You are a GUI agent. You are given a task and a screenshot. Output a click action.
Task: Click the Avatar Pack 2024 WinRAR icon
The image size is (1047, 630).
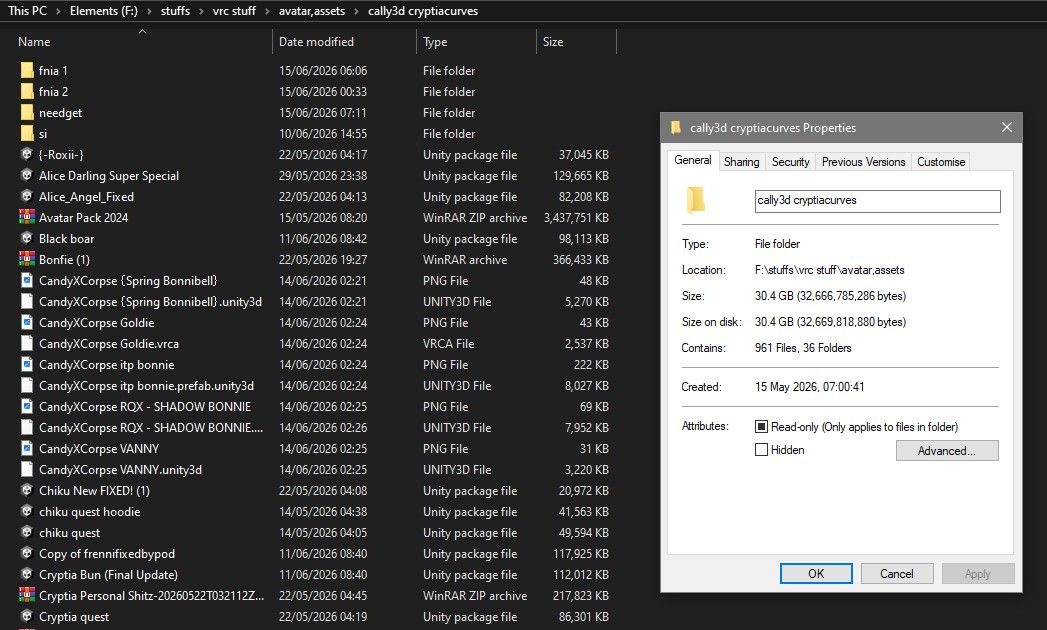(x=27, y=217)
